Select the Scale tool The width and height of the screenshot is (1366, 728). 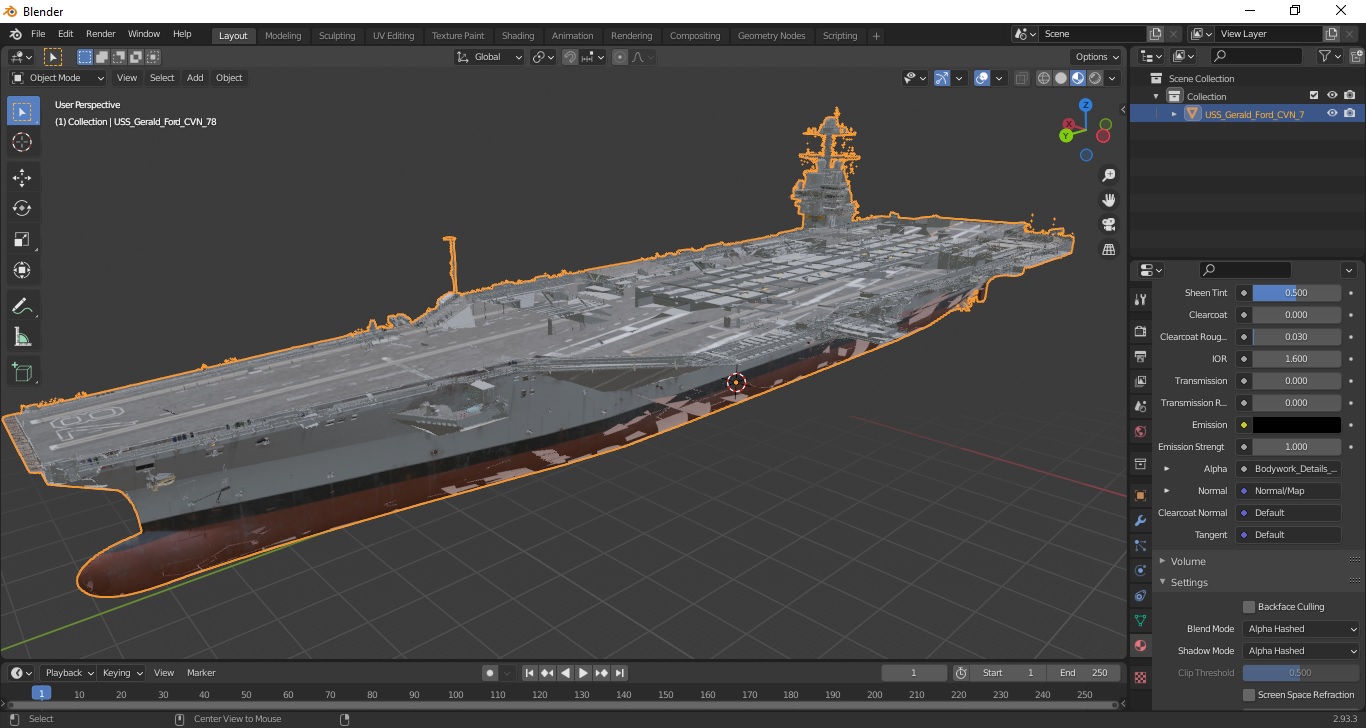[x=22, y=239]
